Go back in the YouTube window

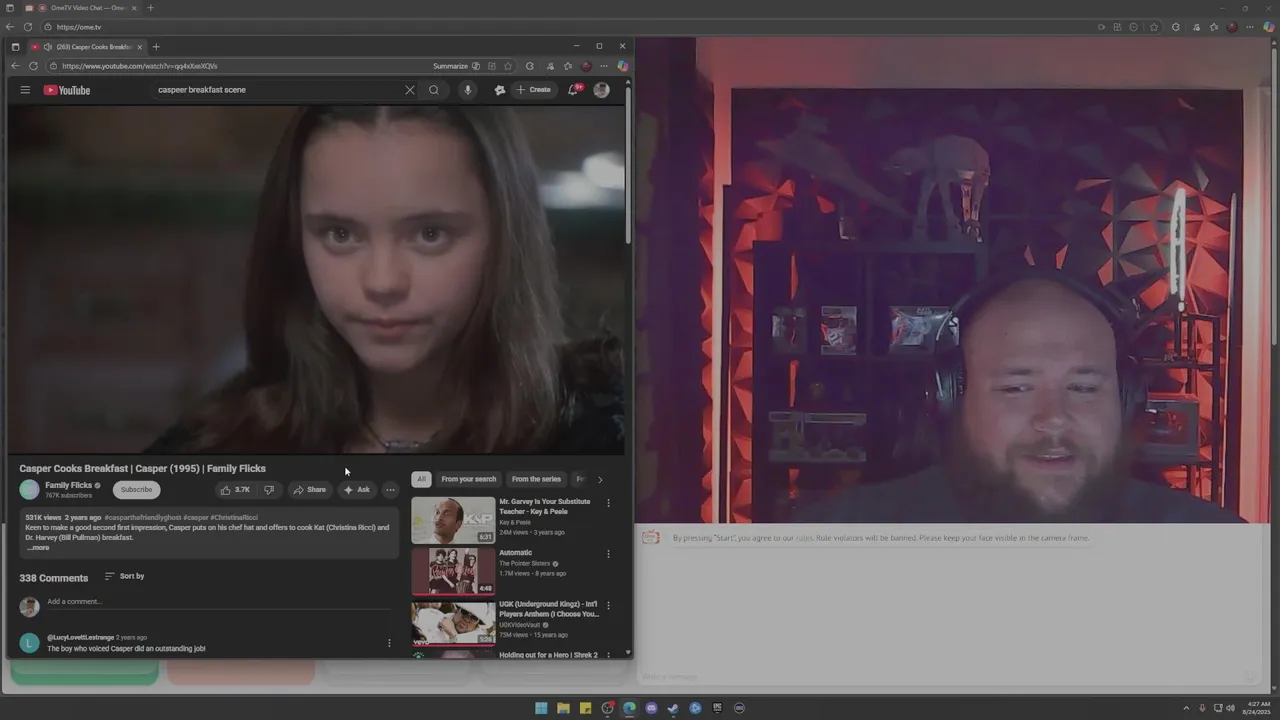14,66
